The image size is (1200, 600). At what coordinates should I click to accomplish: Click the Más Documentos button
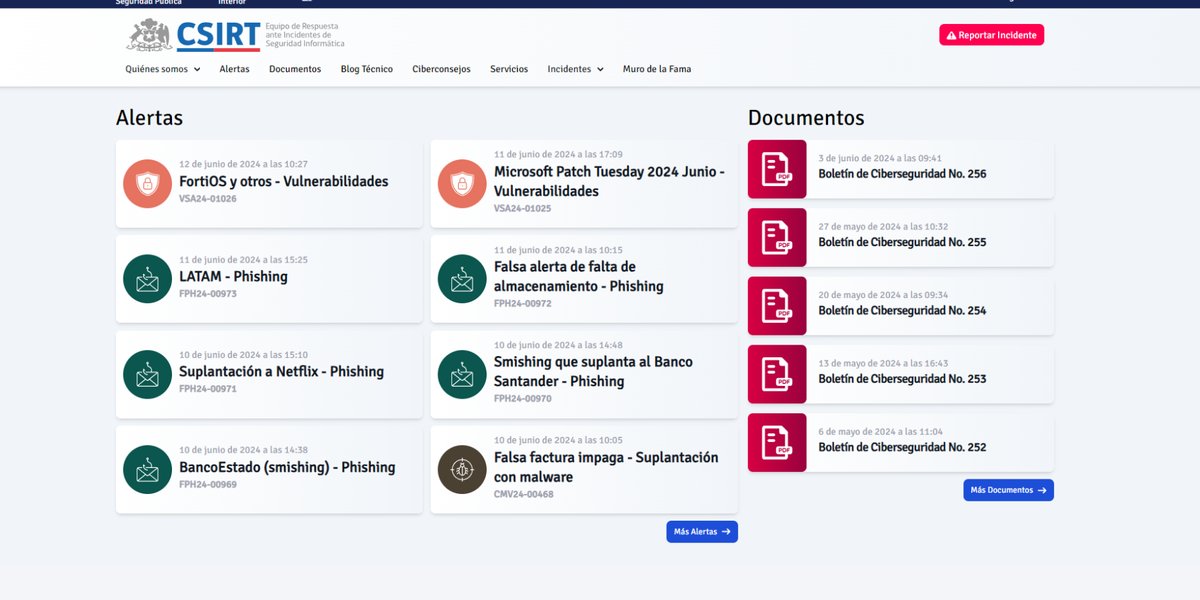click(x=1008, y=490)
